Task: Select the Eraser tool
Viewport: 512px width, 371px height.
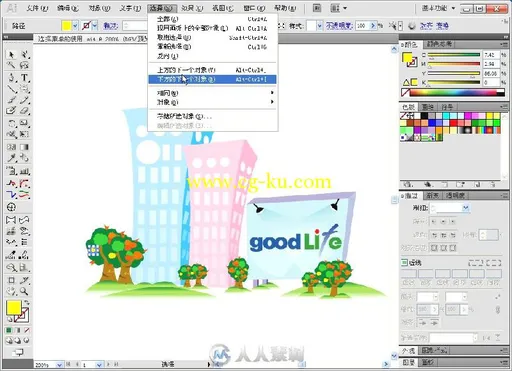Action: pyautogui.click(x=24, y=111)
